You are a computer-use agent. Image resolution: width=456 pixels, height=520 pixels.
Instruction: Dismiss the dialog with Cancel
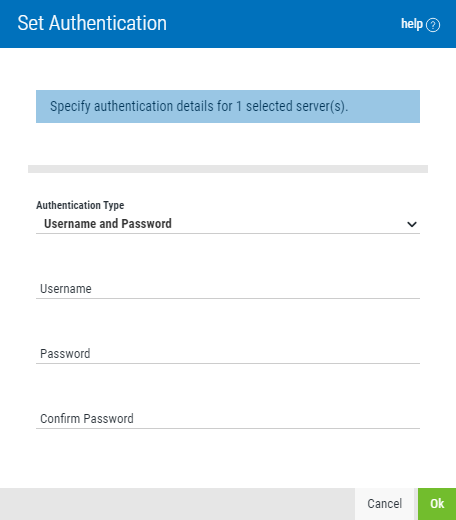click(384, 504)
